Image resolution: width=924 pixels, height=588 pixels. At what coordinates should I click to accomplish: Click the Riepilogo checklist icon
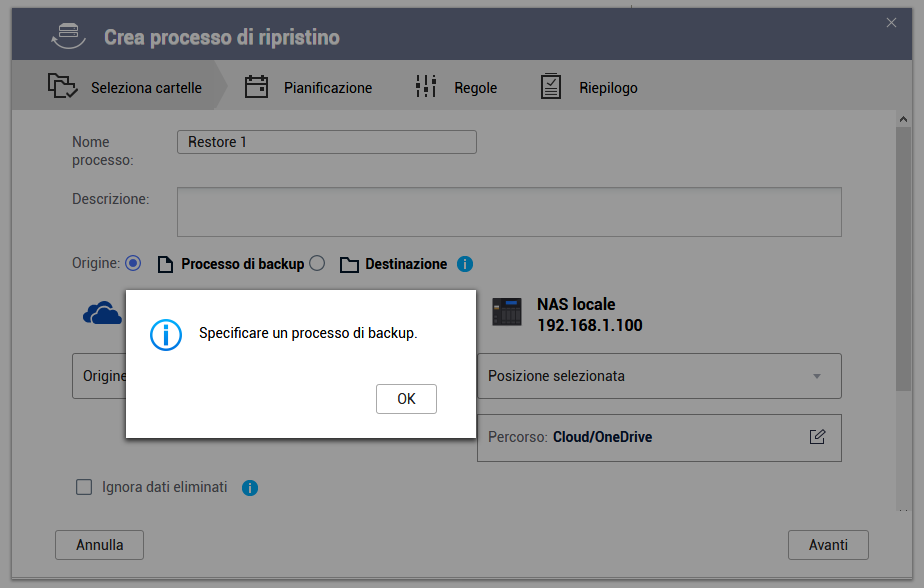click(551, 87)
